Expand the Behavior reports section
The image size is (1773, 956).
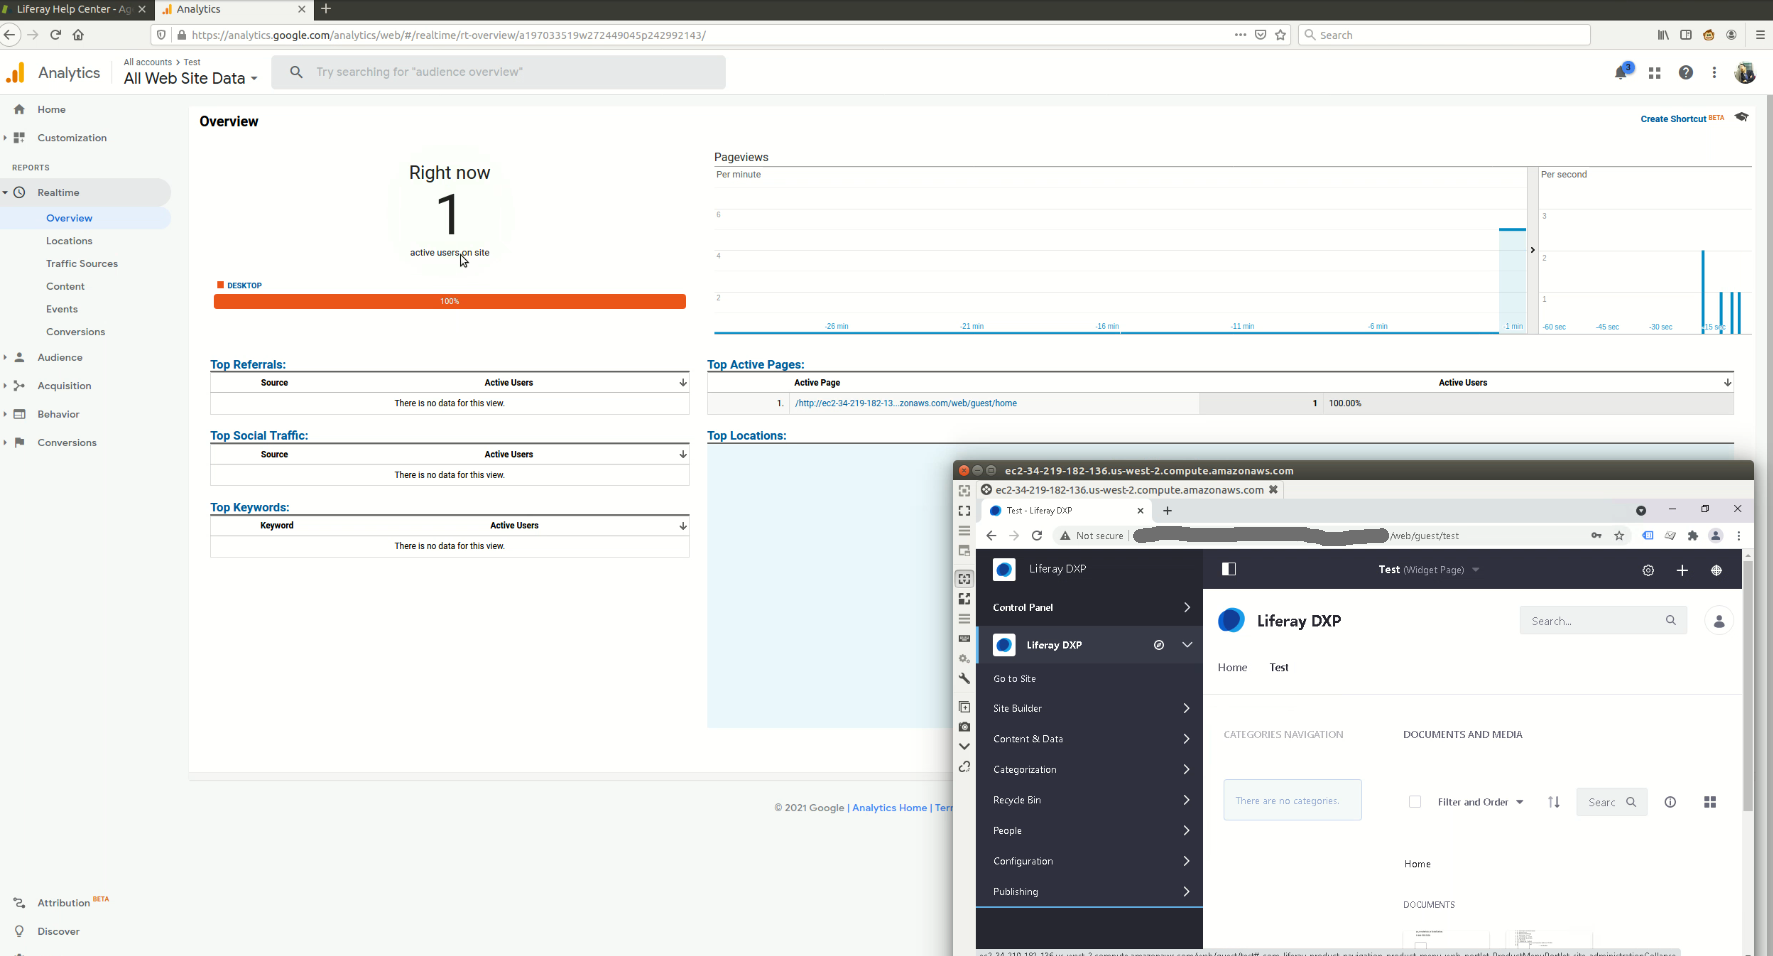pos(5,414)
